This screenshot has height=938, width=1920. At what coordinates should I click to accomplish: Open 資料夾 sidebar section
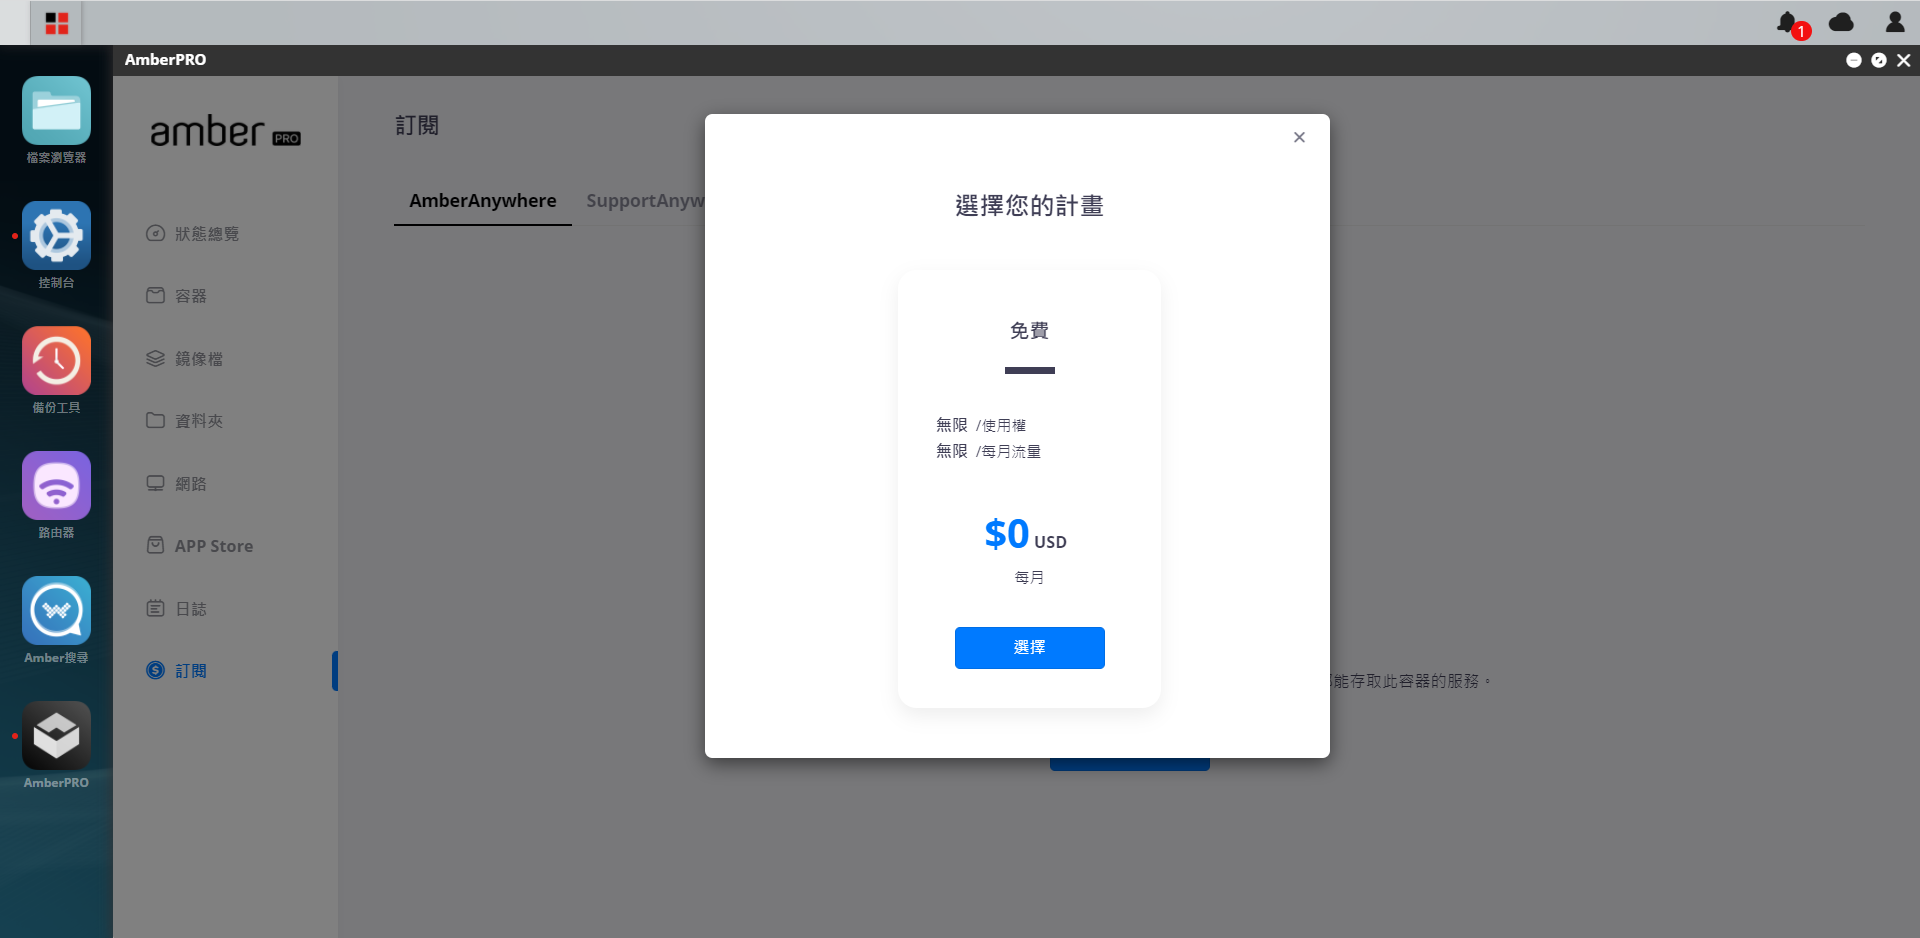click(184, 421)
